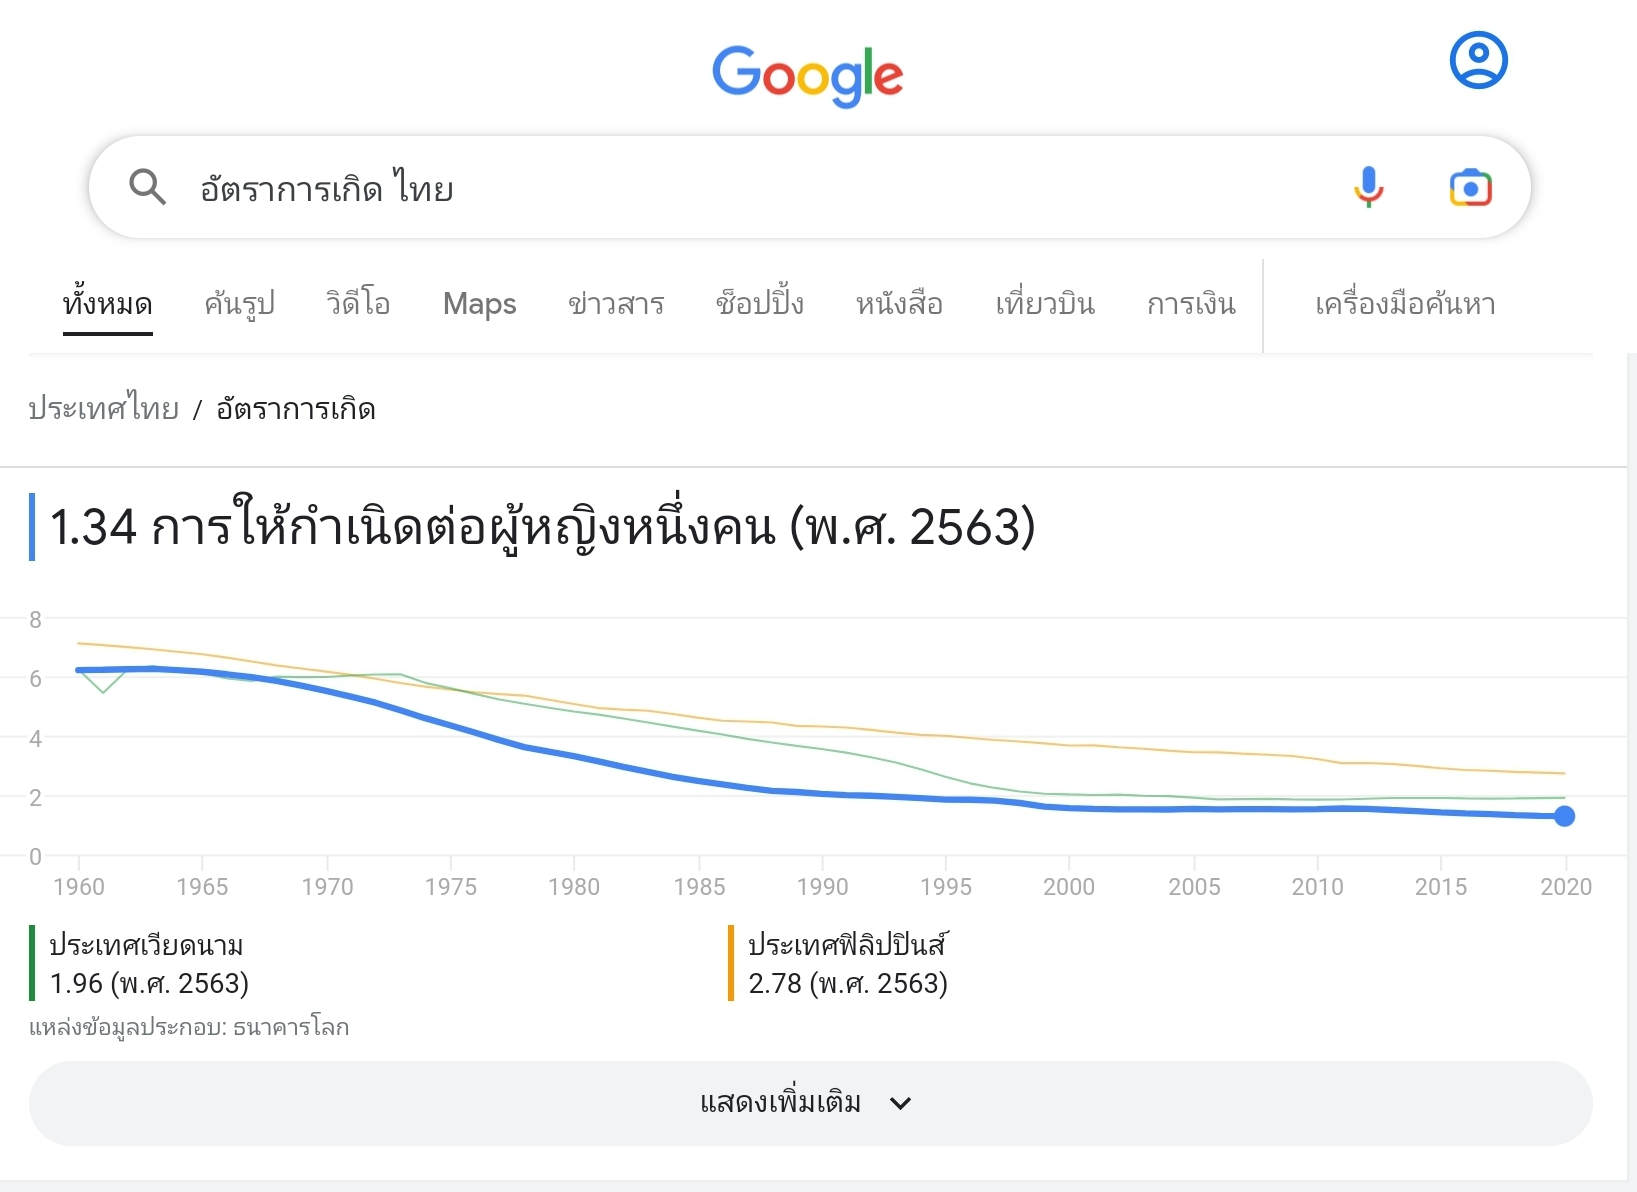Click the search magnifying glass icon
The image size is (1637, 1192).
[147, 187]
